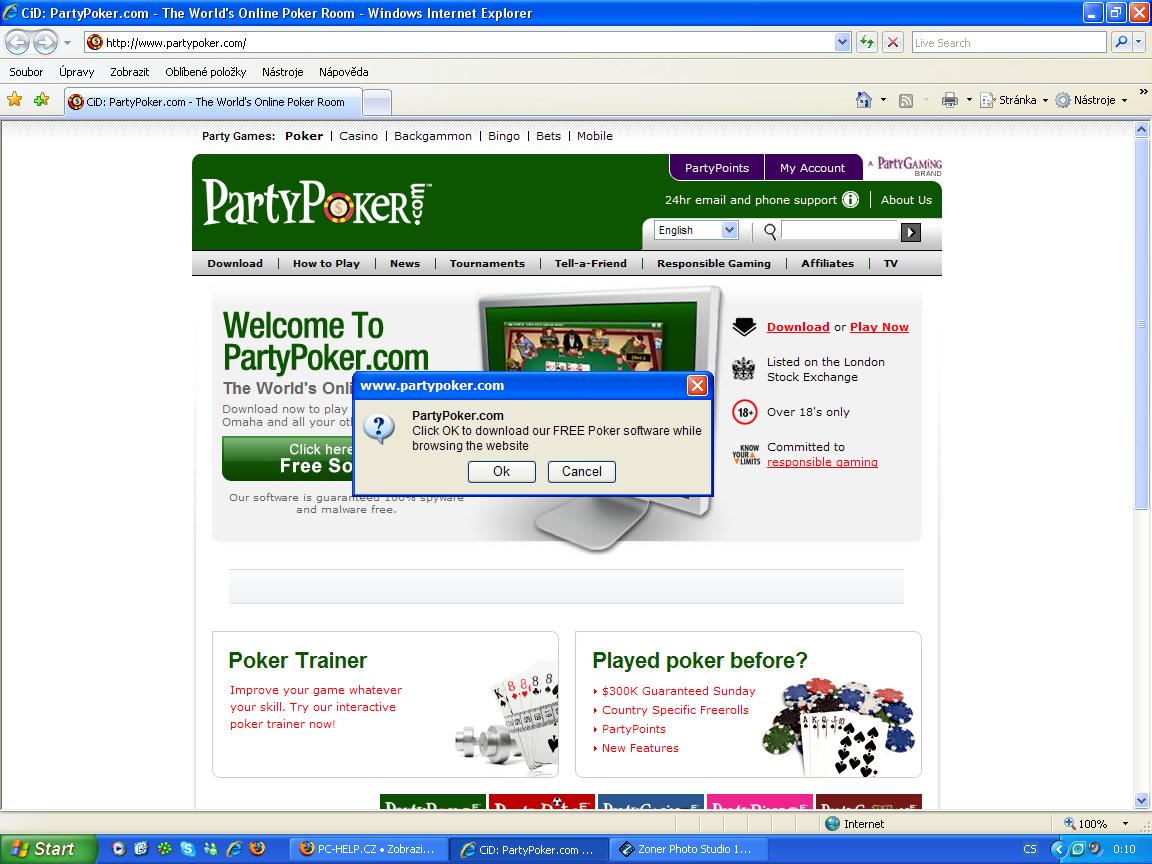The width and height of the screenshot is (1152, 864).
Task: Click the Home house icon in toolbar
Action: tap(864, 100)
